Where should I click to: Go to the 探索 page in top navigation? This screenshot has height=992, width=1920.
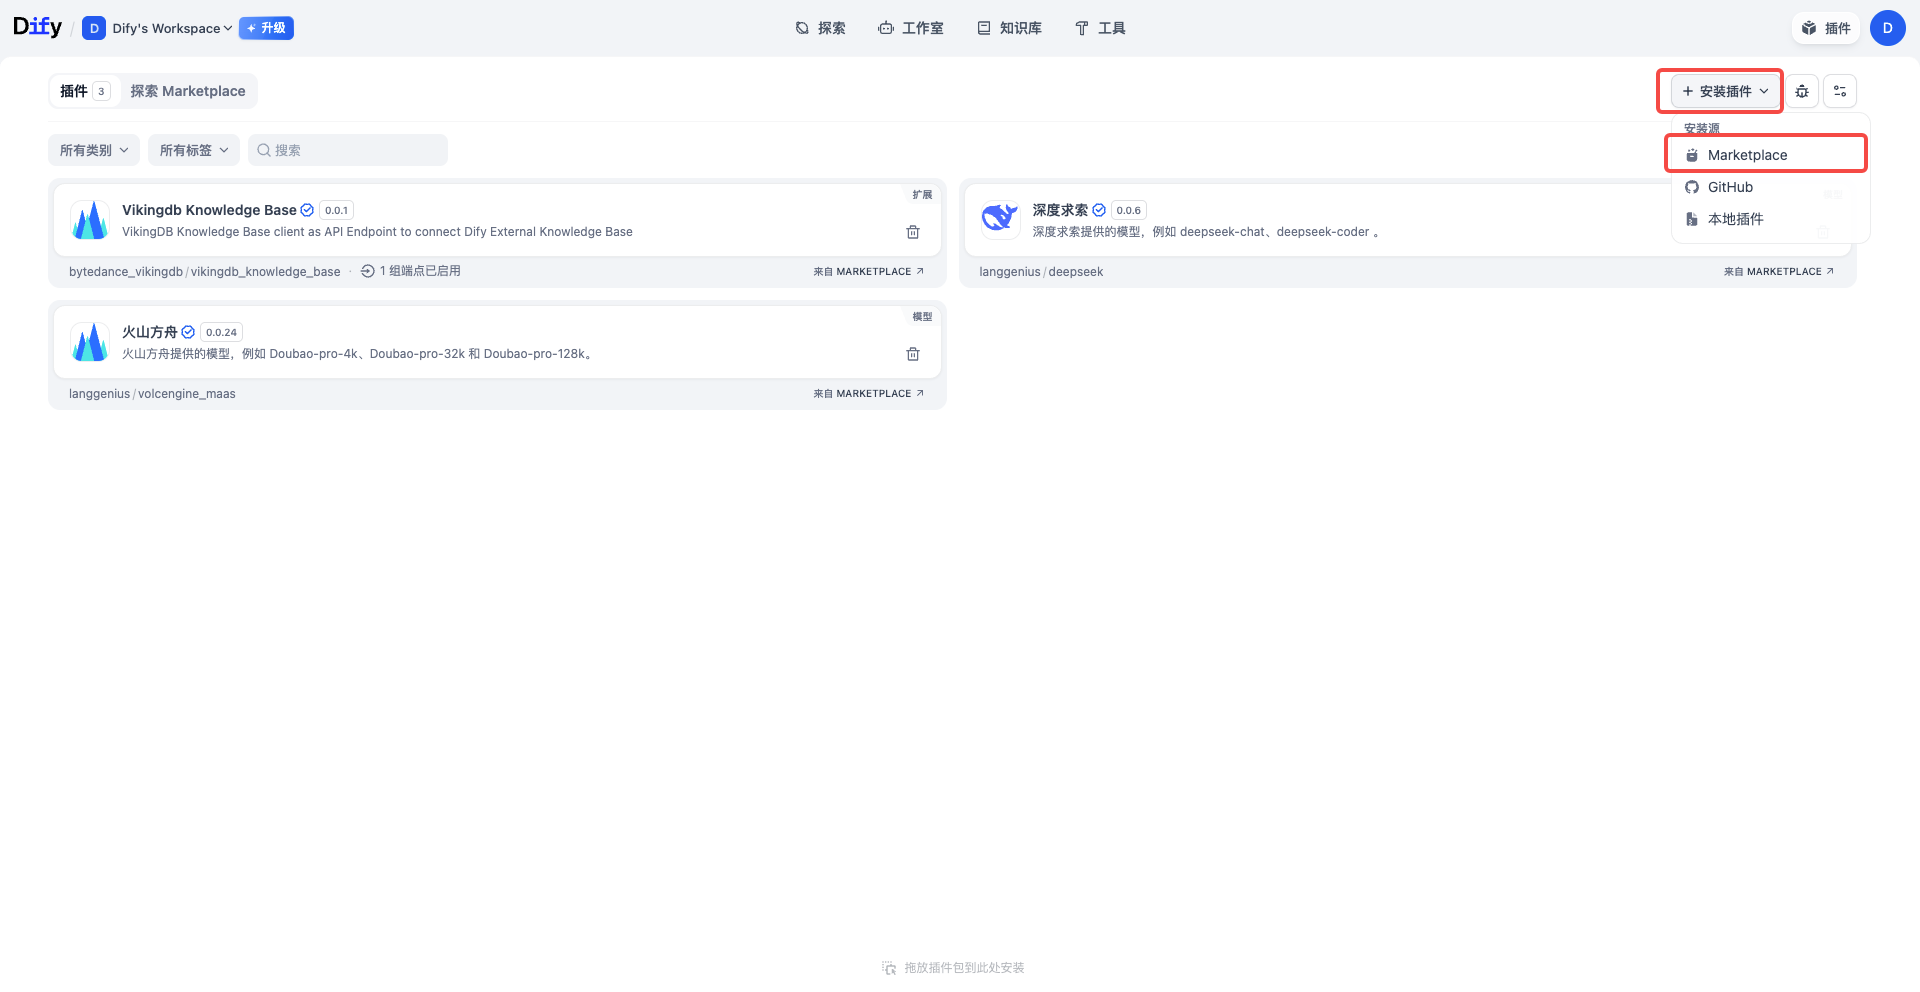820,28
